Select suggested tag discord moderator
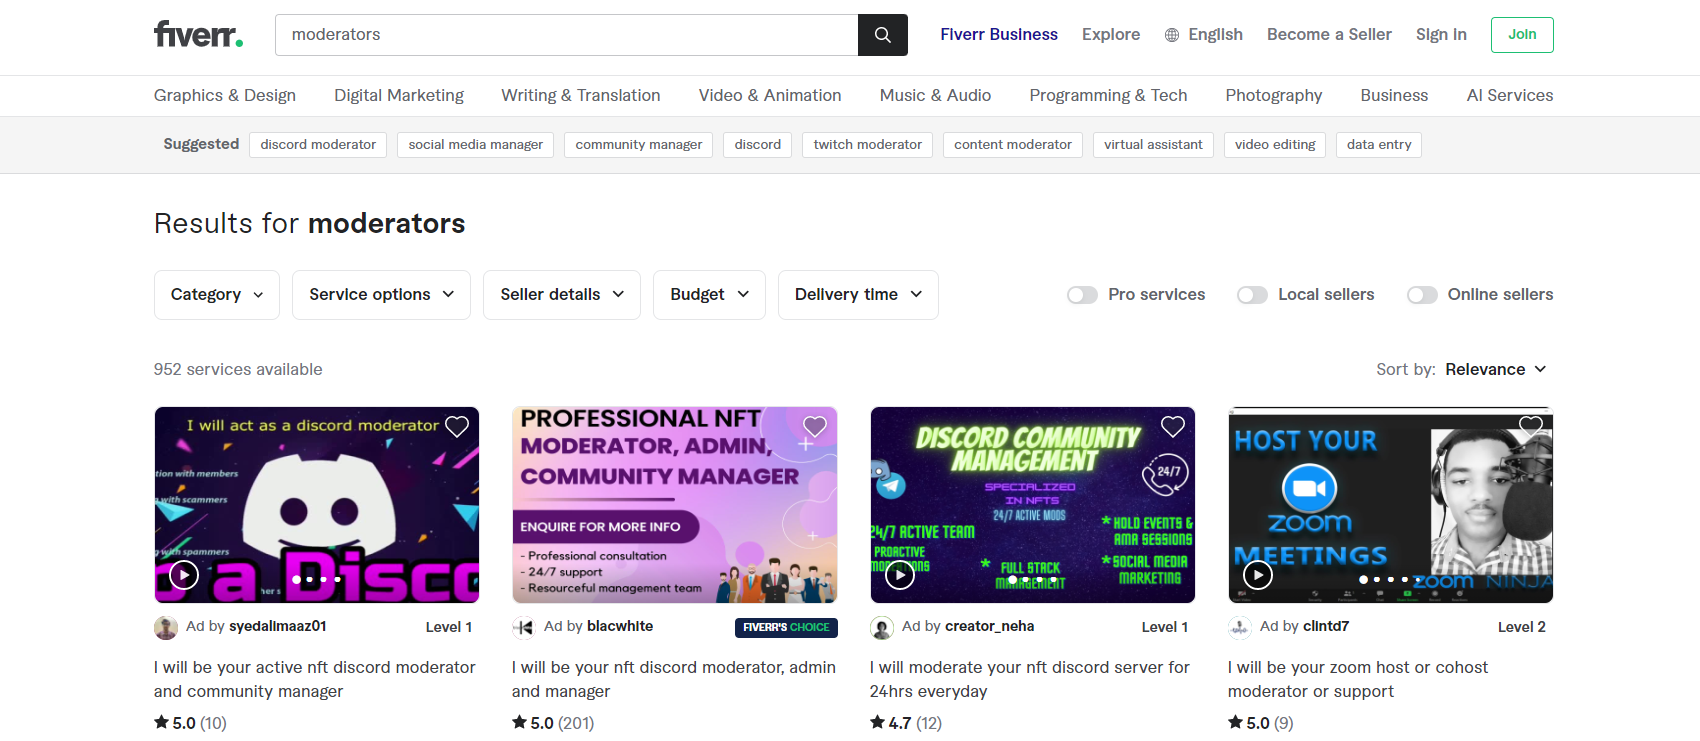Image resolution: width=1700 pixels, height=741 pixels. point(318,145)
